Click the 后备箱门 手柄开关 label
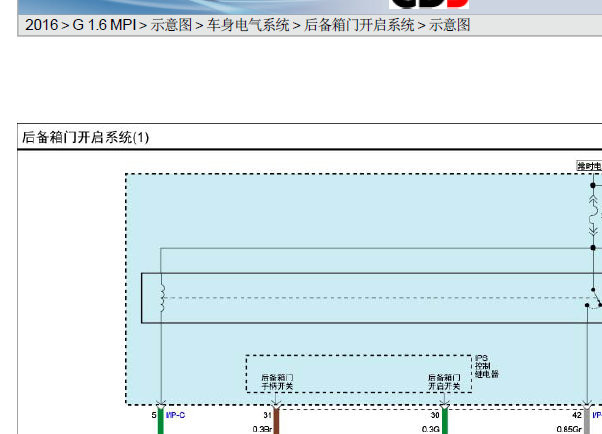 click(277, 382)
